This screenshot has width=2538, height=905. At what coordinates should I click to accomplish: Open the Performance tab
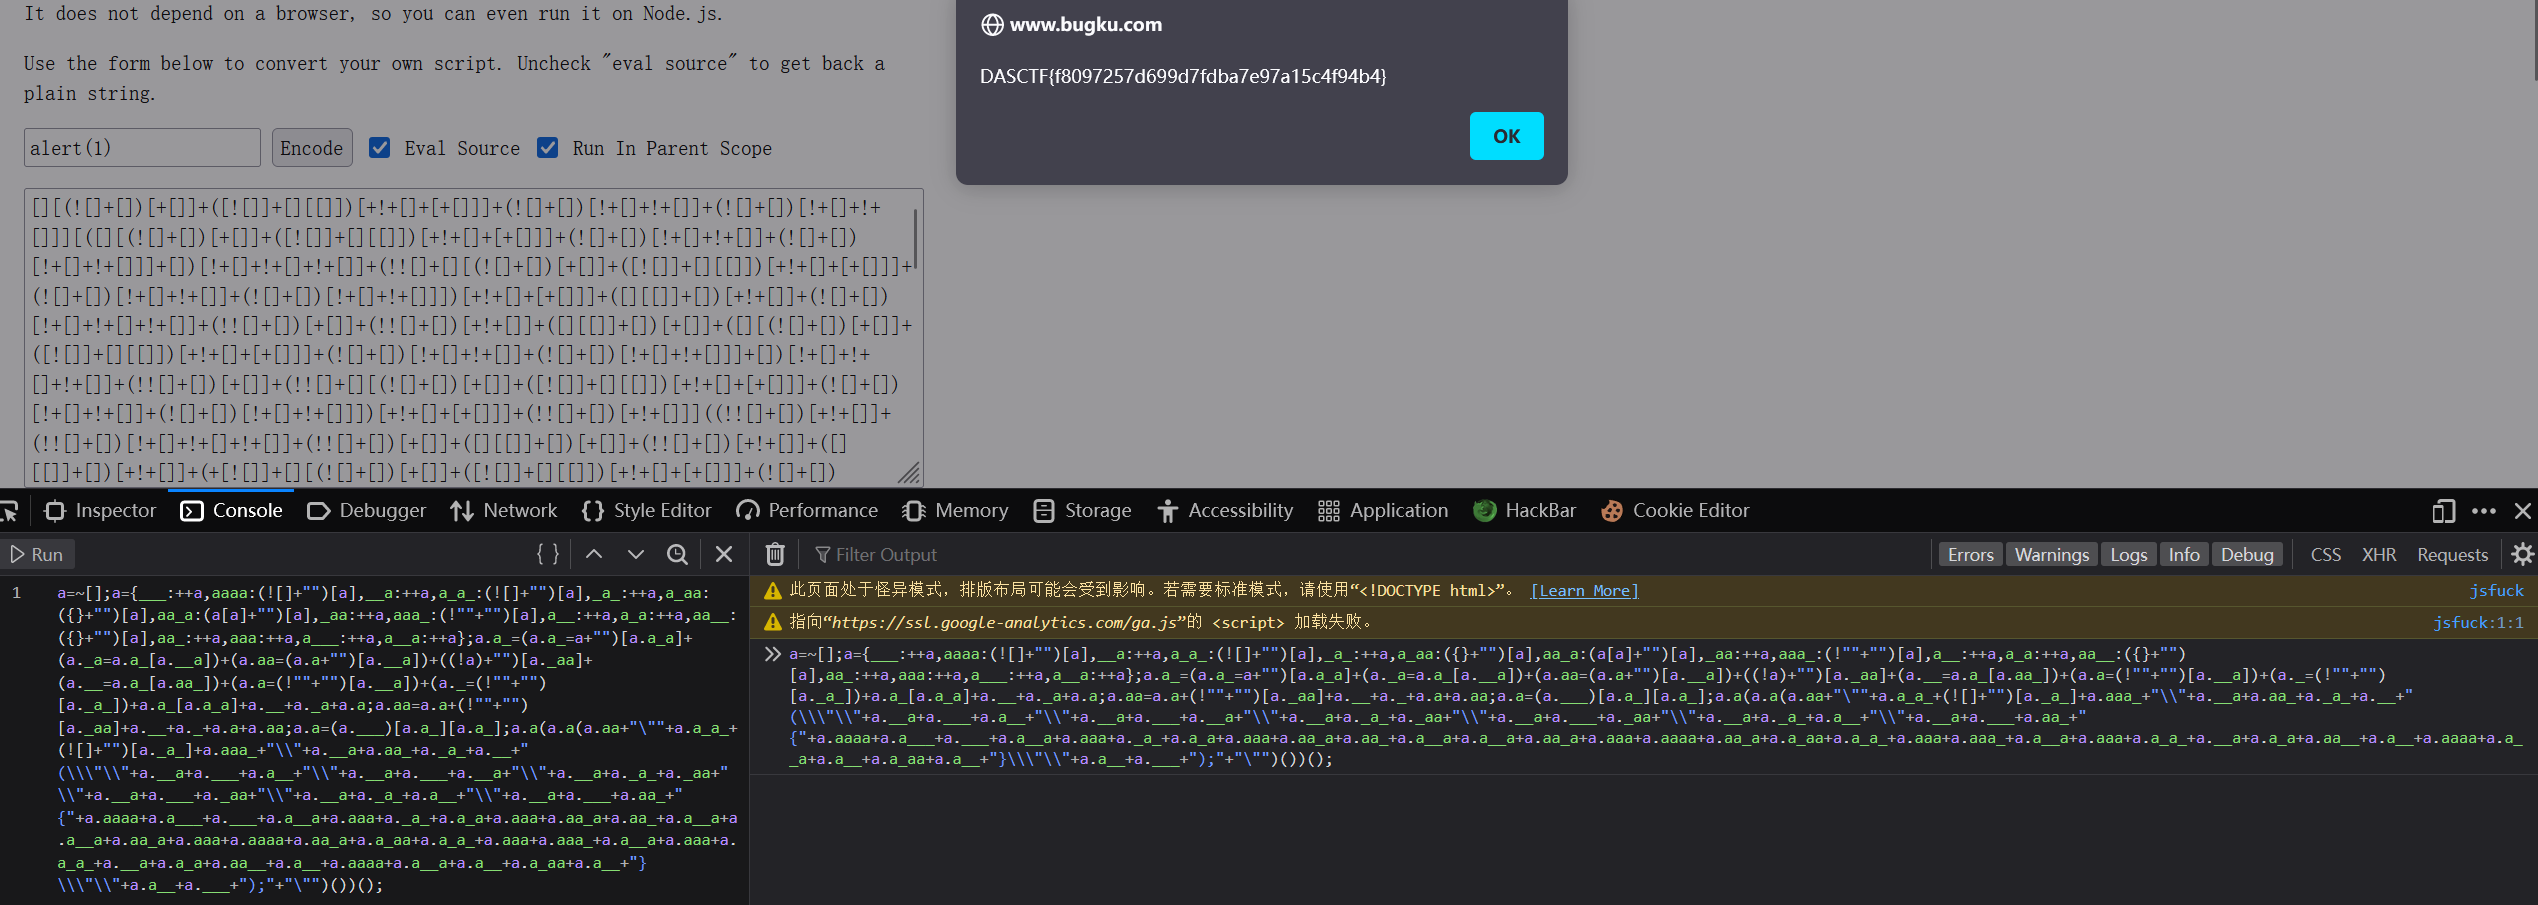(x=807, y=511)
